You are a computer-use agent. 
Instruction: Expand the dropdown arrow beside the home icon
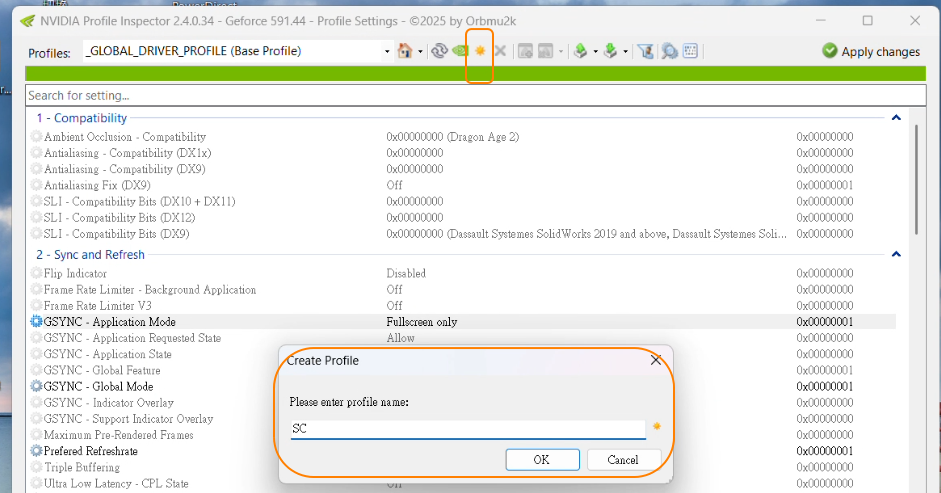pyautogui.click(x=421, y=51)
